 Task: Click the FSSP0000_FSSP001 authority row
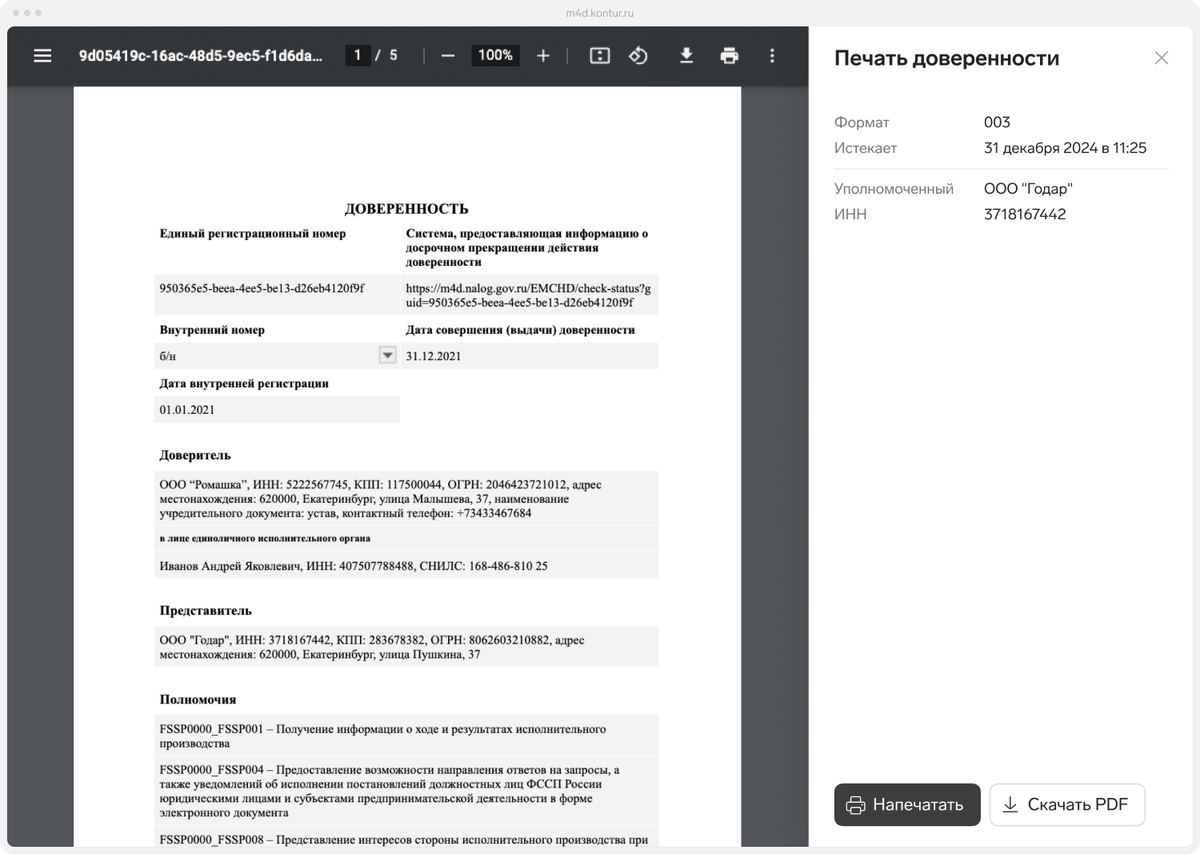point(406,736)
